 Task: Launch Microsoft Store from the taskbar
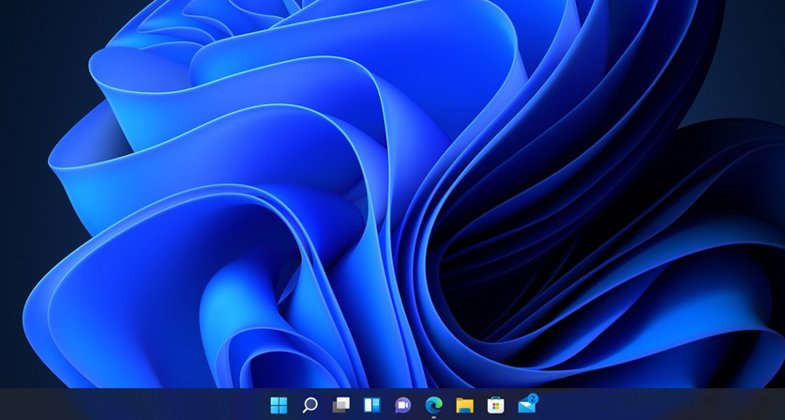pyautogui.click(x=496, y=405)
